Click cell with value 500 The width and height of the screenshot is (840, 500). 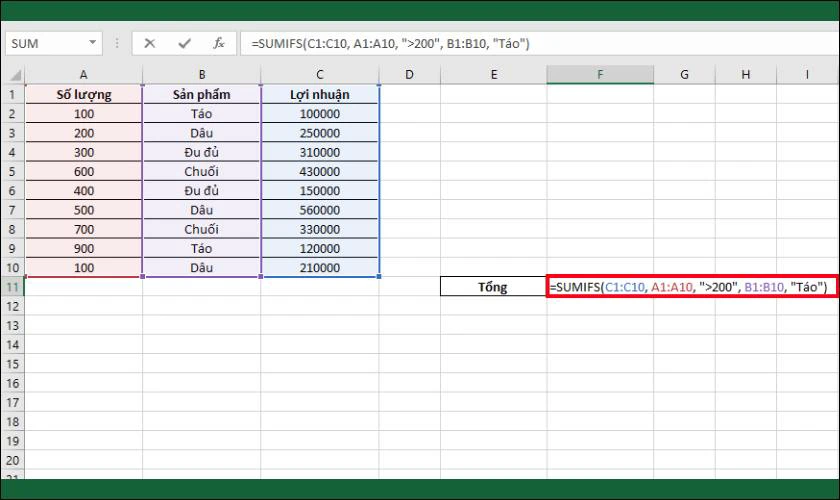tap(84, 210)
